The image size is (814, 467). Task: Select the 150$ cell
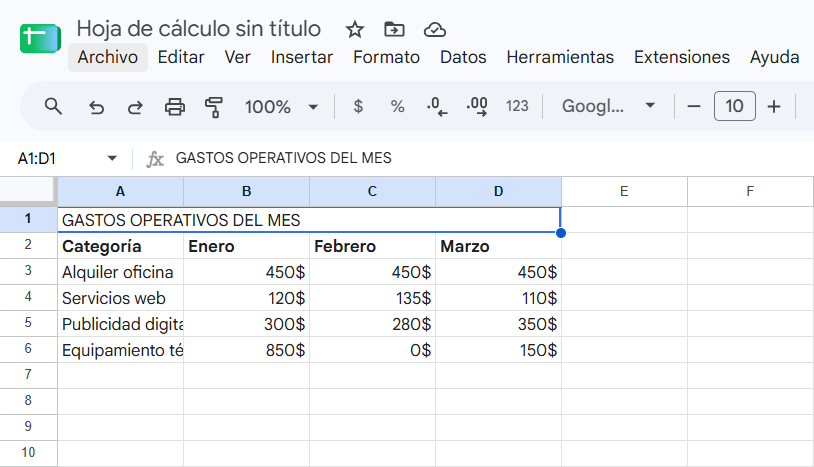[x=498, y=350]
